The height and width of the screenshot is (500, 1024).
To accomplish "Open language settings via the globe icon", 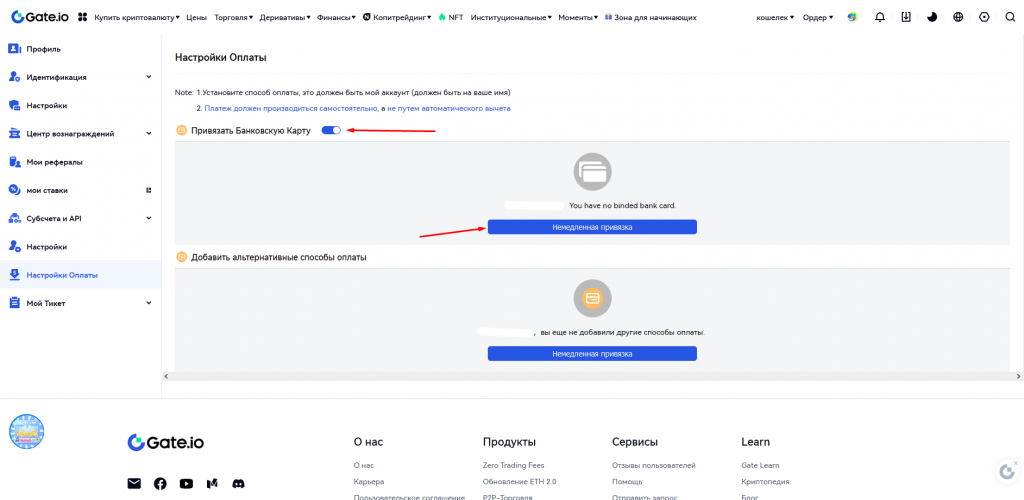I will (958, 17).
